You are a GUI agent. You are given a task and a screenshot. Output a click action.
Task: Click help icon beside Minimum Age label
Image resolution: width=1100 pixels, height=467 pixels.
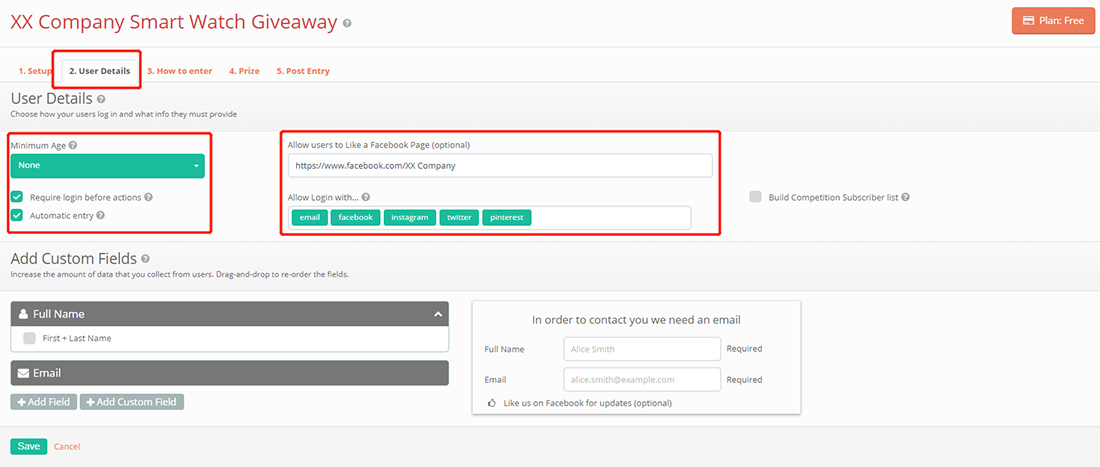pos(73,145)
